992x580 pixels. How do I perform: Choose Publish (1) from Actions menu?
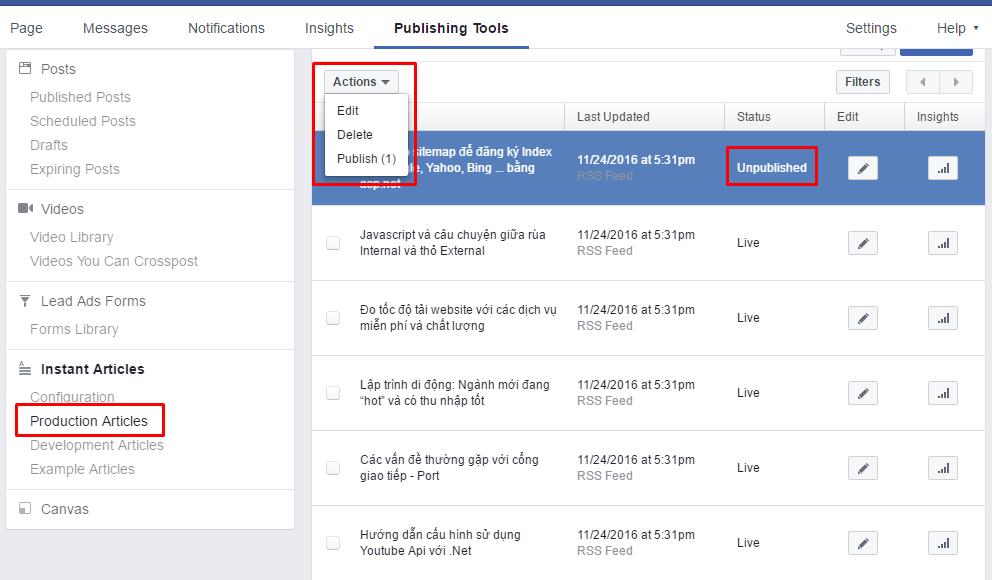366,159
